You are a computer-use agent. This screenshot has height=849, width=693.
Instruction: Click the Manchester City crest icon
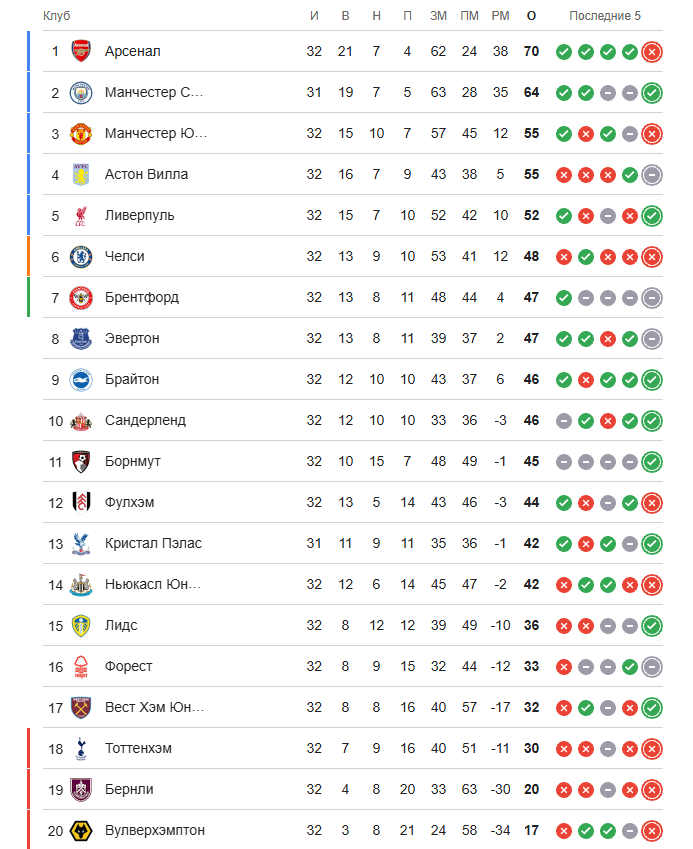click(x=81, y=92)
